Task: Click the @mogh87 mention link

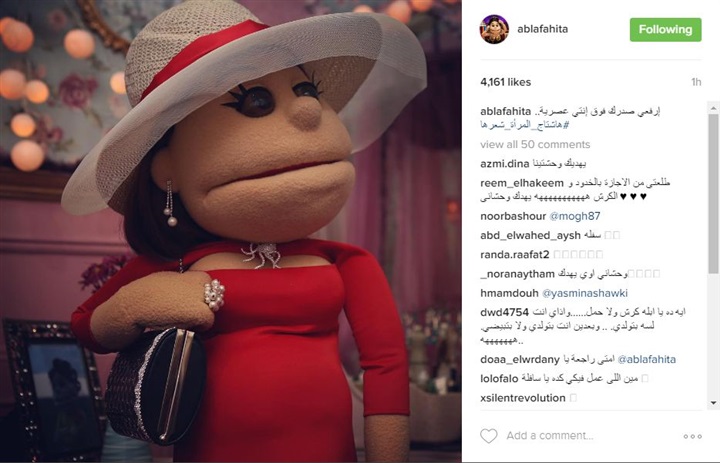Action: coord(574,216)
